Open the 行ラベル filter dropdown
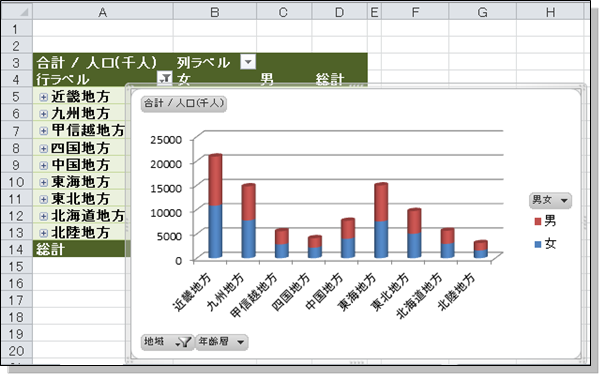Screen dimensions: 599x374 165,79
